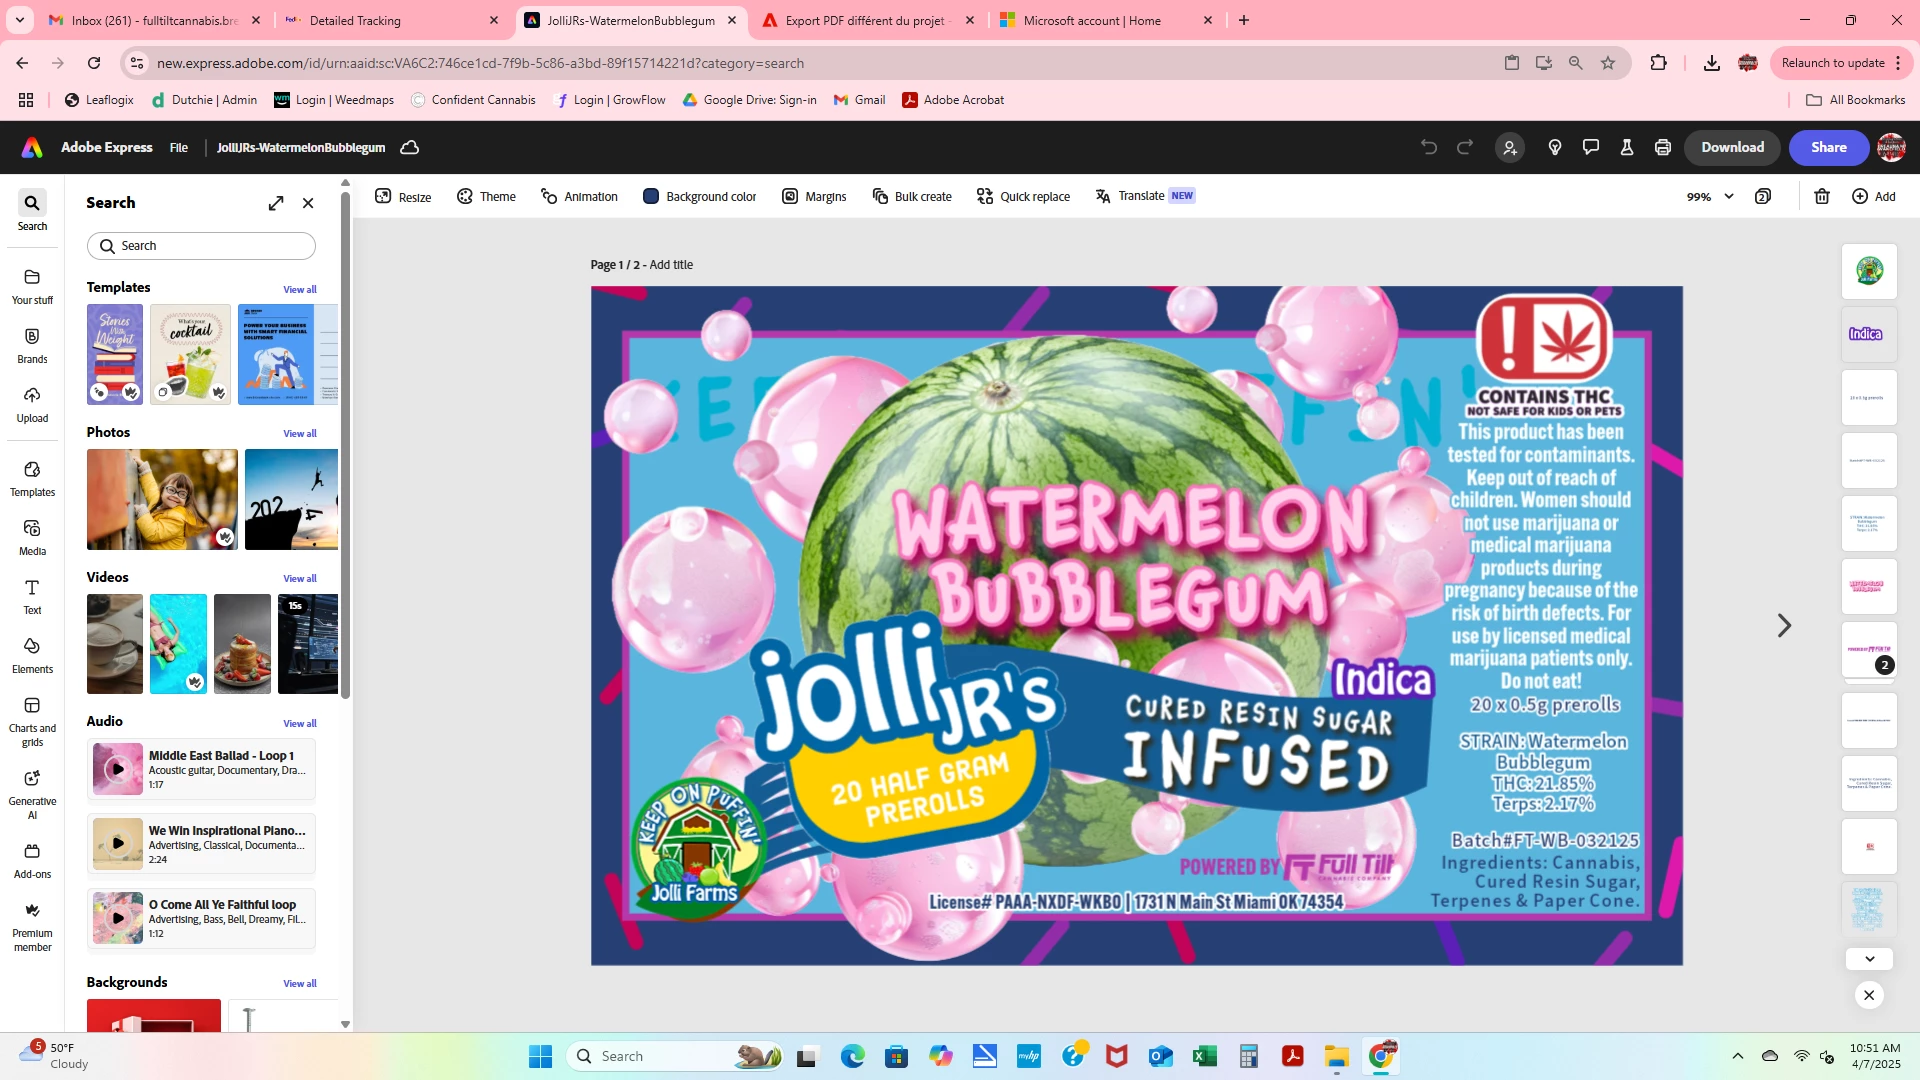1920x1080 pixels.
Task: Open the Brands panel in sidebar
Action: point(32,345)
